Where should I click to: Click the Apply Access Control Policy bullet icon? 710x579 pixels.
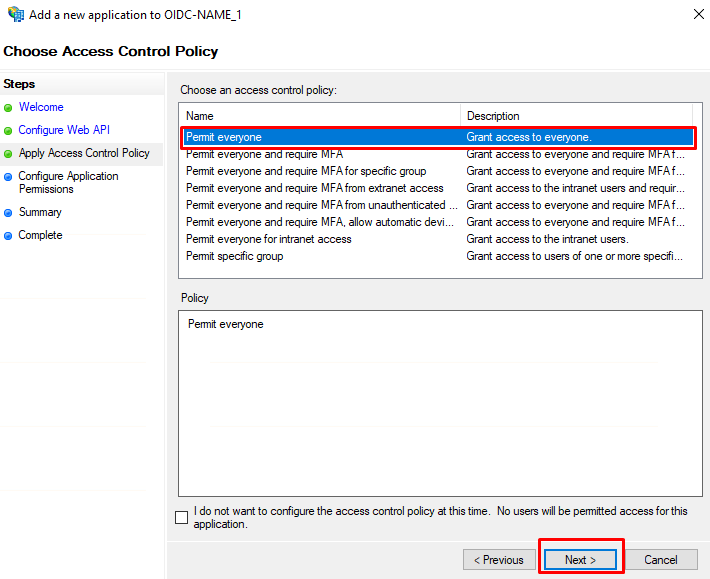[8, 154]
